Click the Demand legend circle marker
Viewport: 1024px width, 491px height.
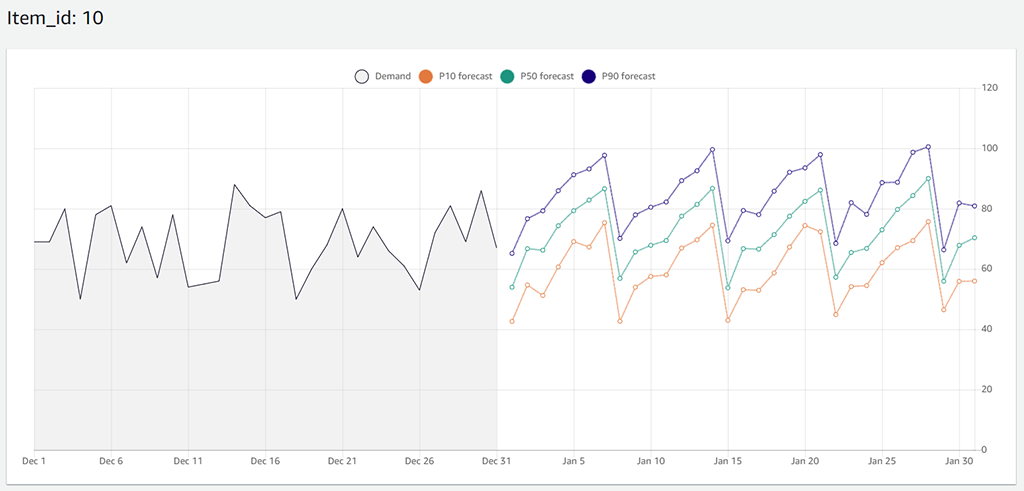(362, 76)
